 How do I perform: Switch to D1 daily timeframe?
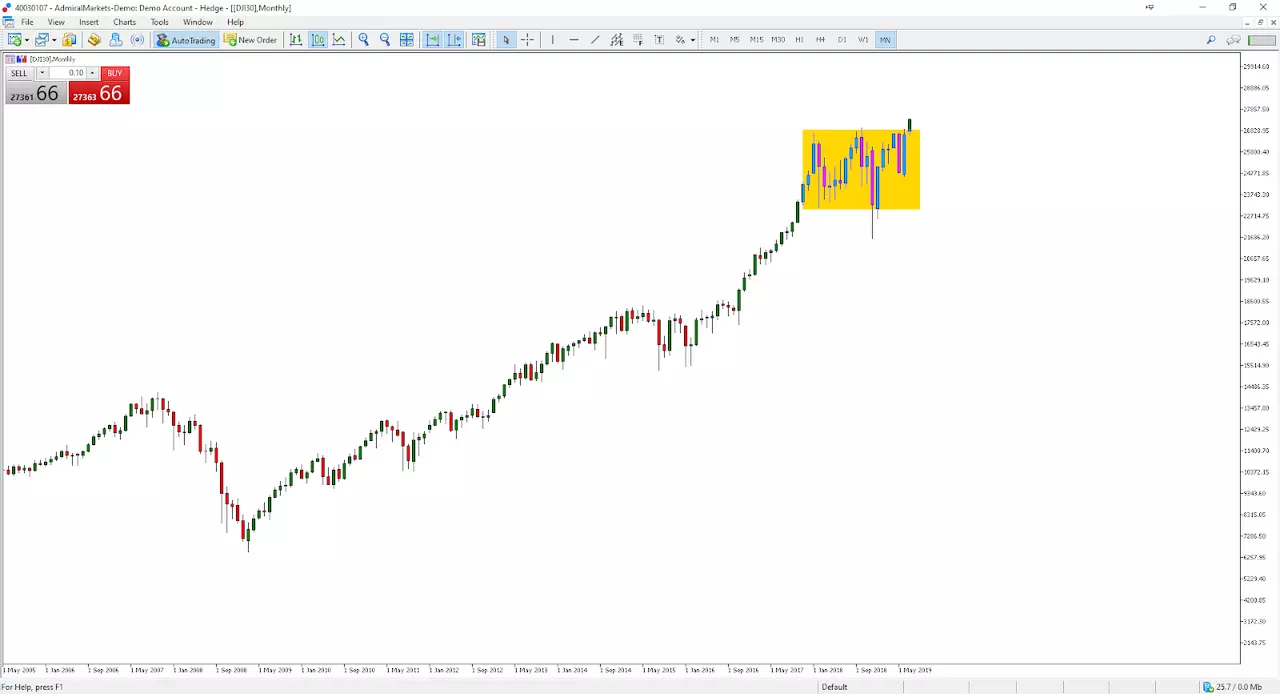(842, 40)
